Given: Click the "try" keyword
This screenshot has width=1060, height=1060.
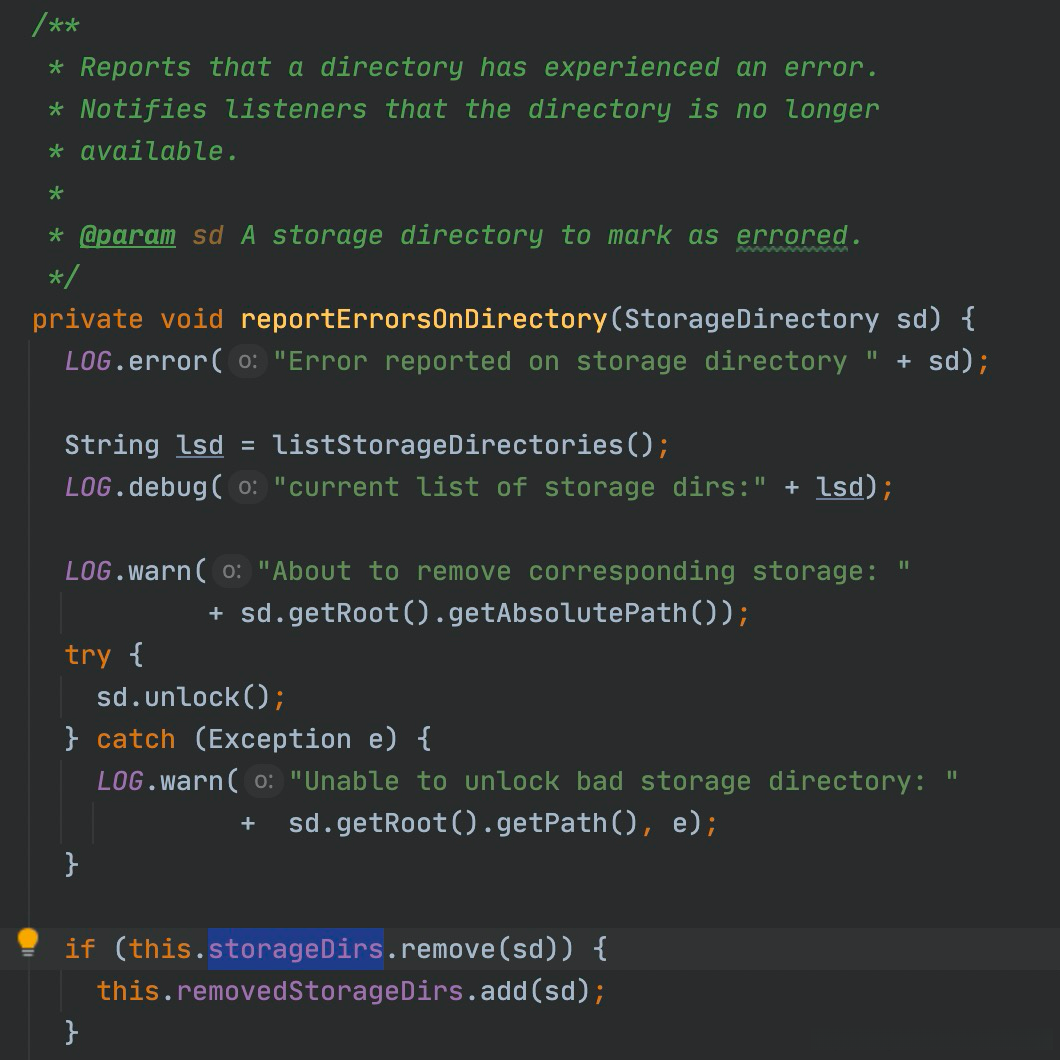Looking at the screenshot, I should pyautogui.click(x=88, y=655).
